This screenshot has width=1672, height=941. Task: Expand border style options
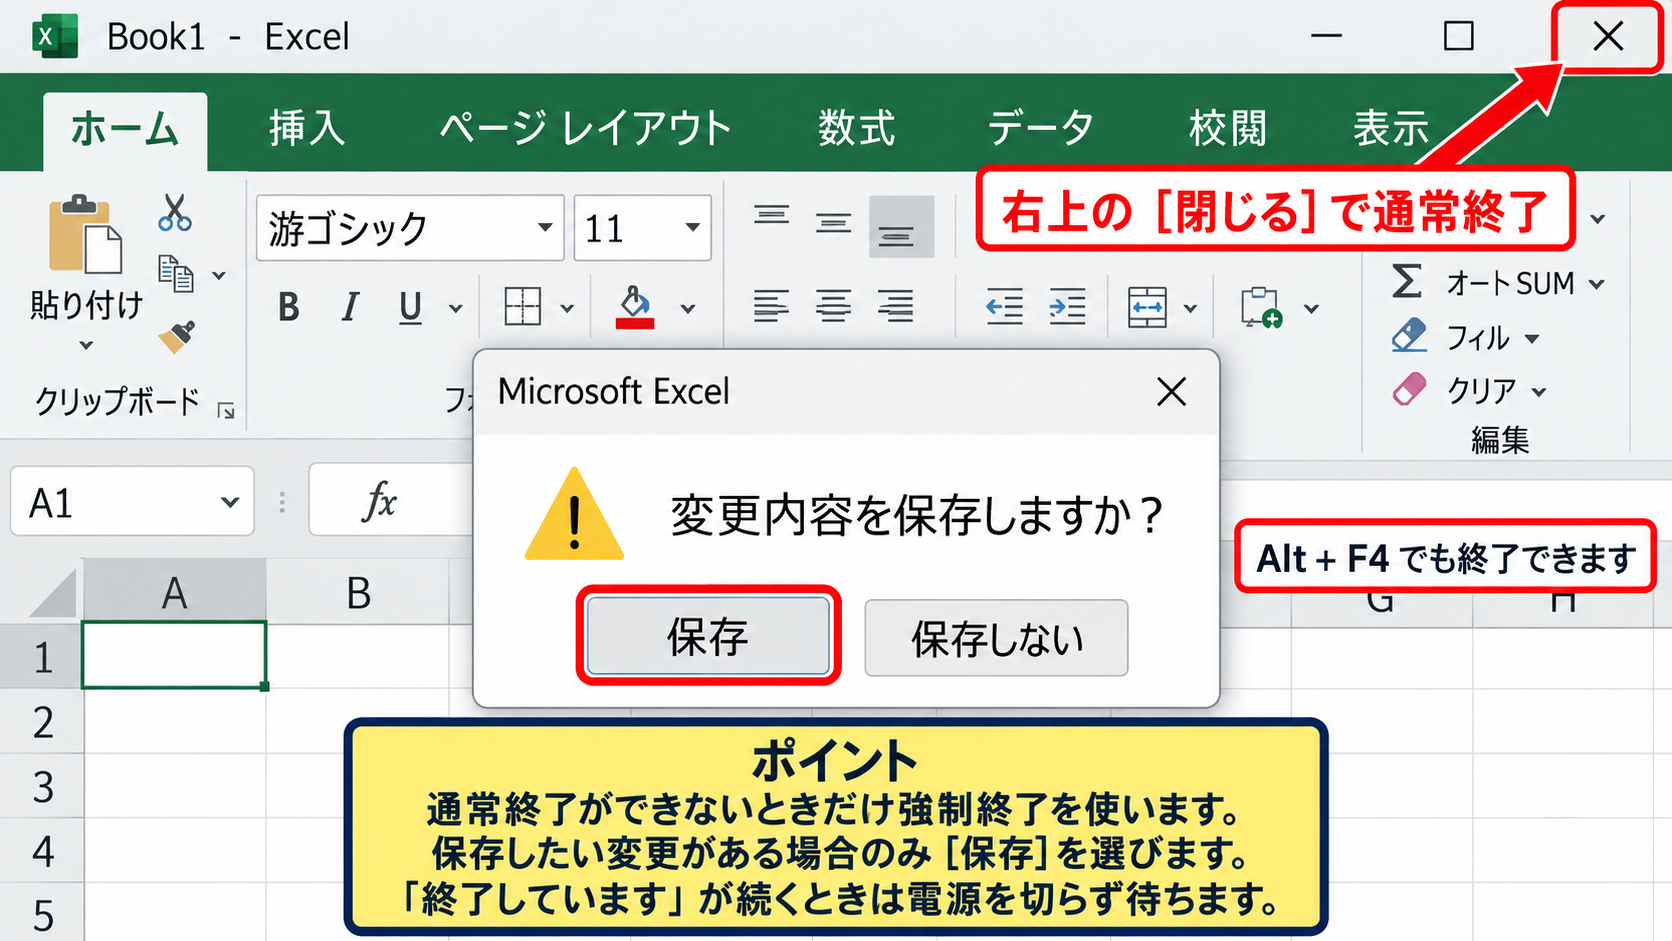(x=567, y=309)
